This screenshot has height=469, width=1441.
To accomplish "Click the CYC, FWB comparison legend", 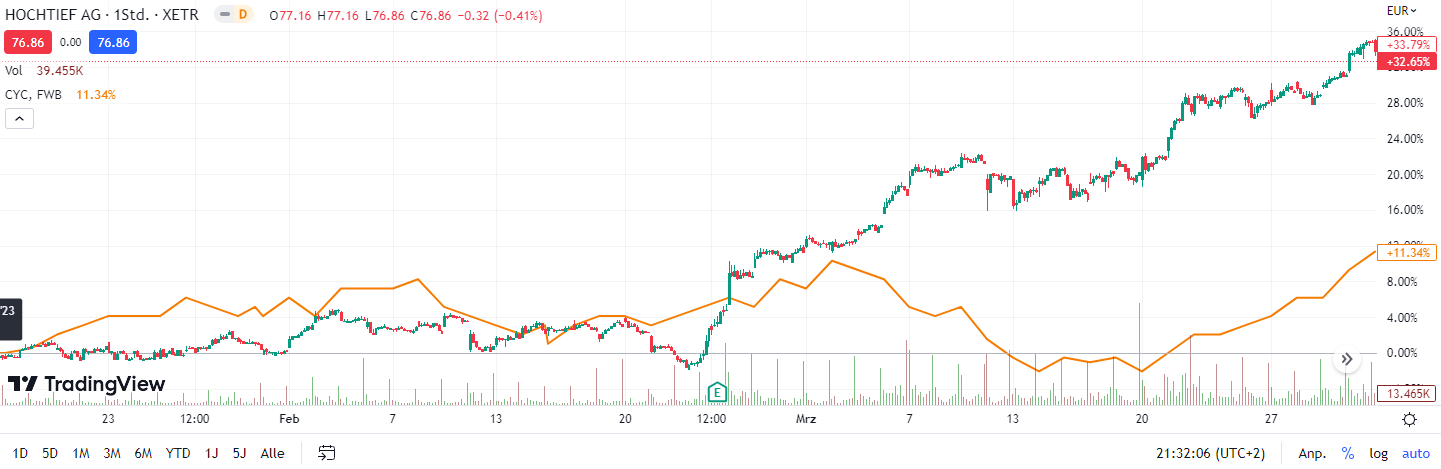I will coord(33,95).
